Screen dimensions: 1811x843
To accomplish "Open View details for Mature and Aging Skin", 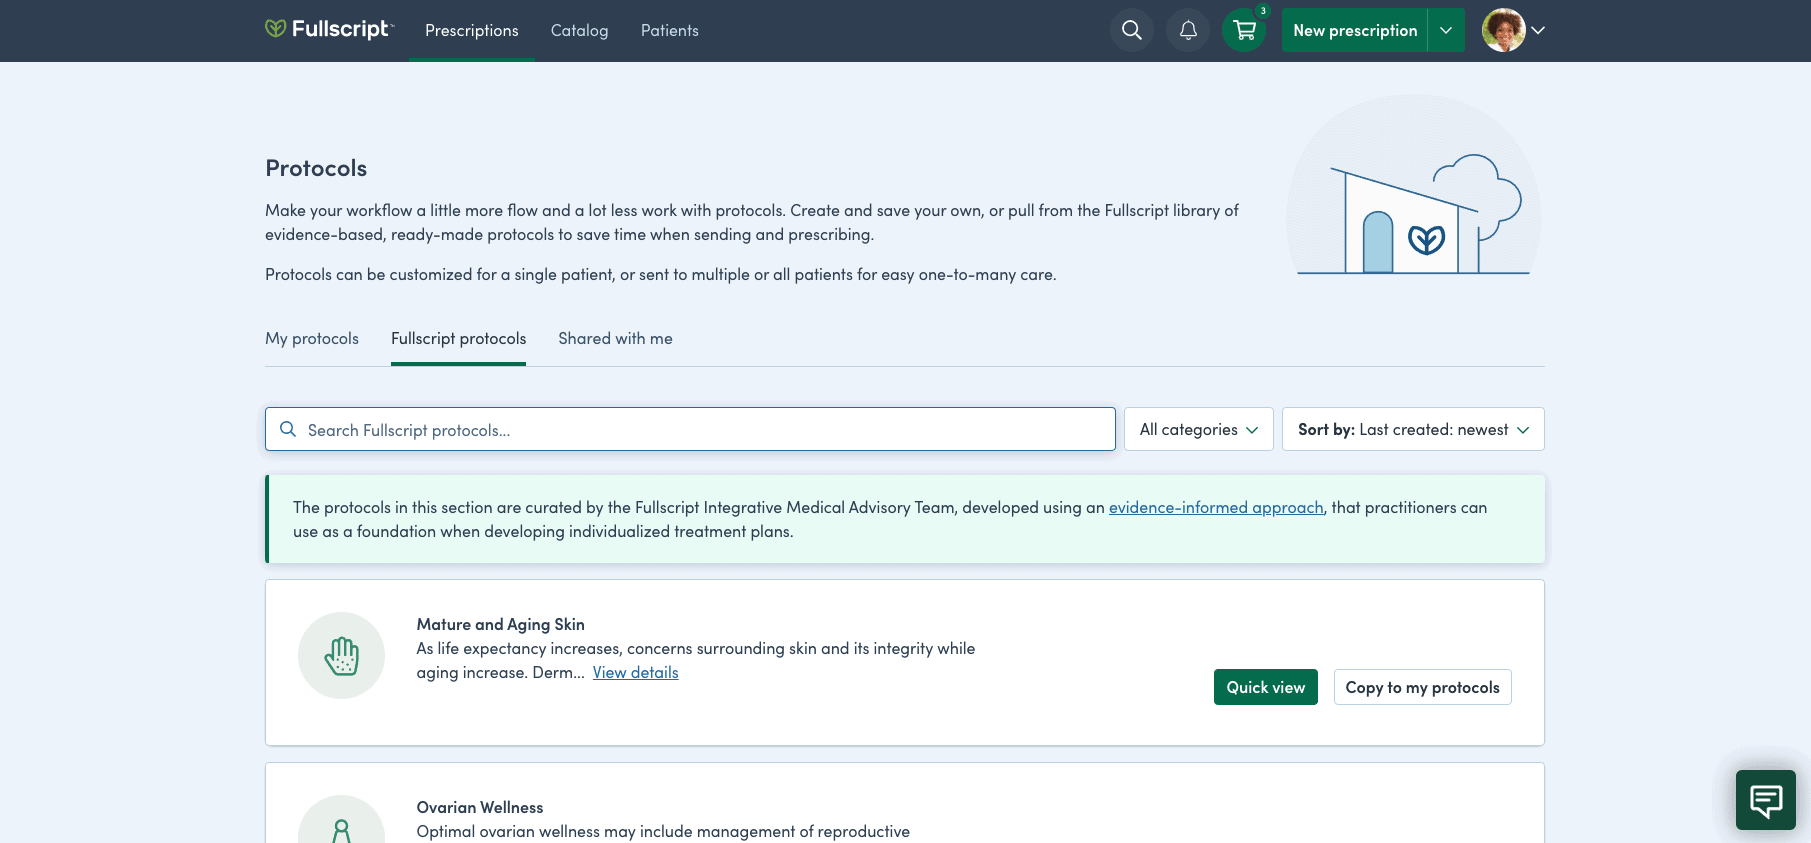I will click(635, 672).
